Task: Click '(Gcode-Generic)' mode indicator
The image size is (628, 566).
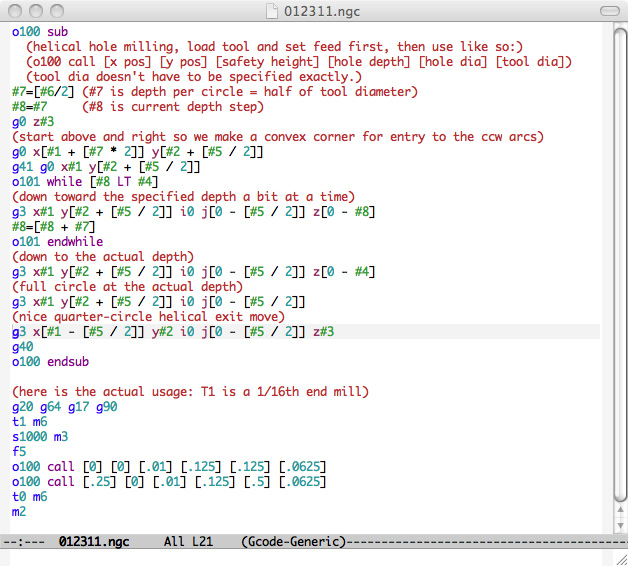Action: (x=293, y=542)
